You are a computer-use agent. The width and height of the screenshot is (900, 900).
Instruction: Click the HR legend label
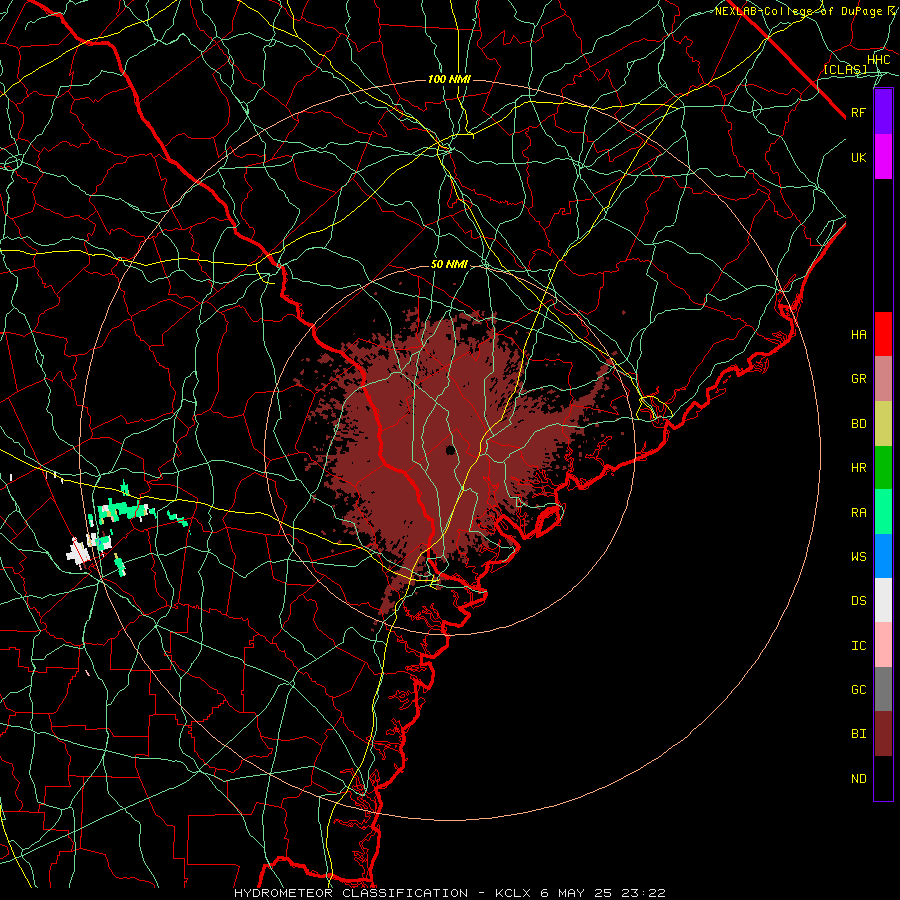858,468
